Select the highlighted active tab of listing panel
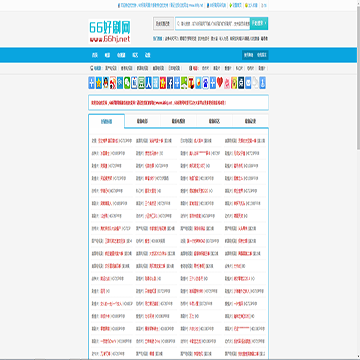This screenshot has height=360, width=360. coord(107,121)
